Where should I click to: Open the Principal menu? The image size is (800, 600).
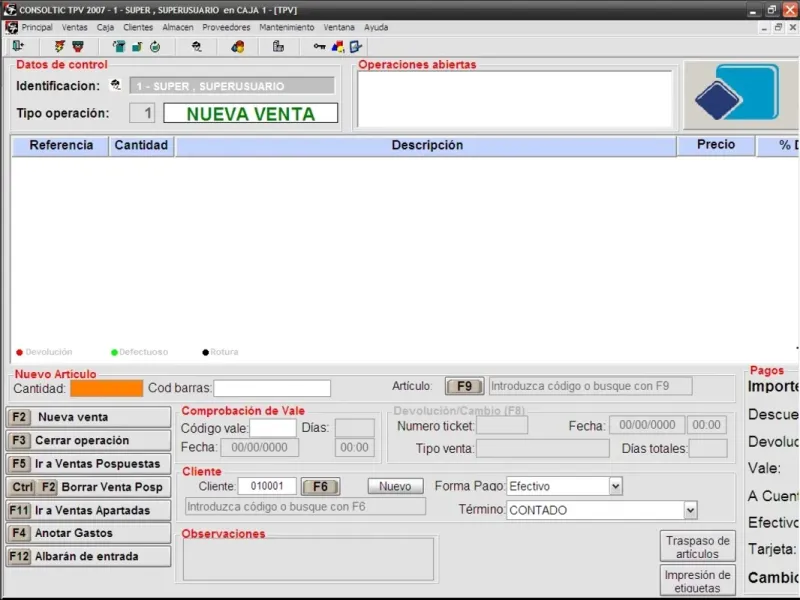click(x=37, y=28)
